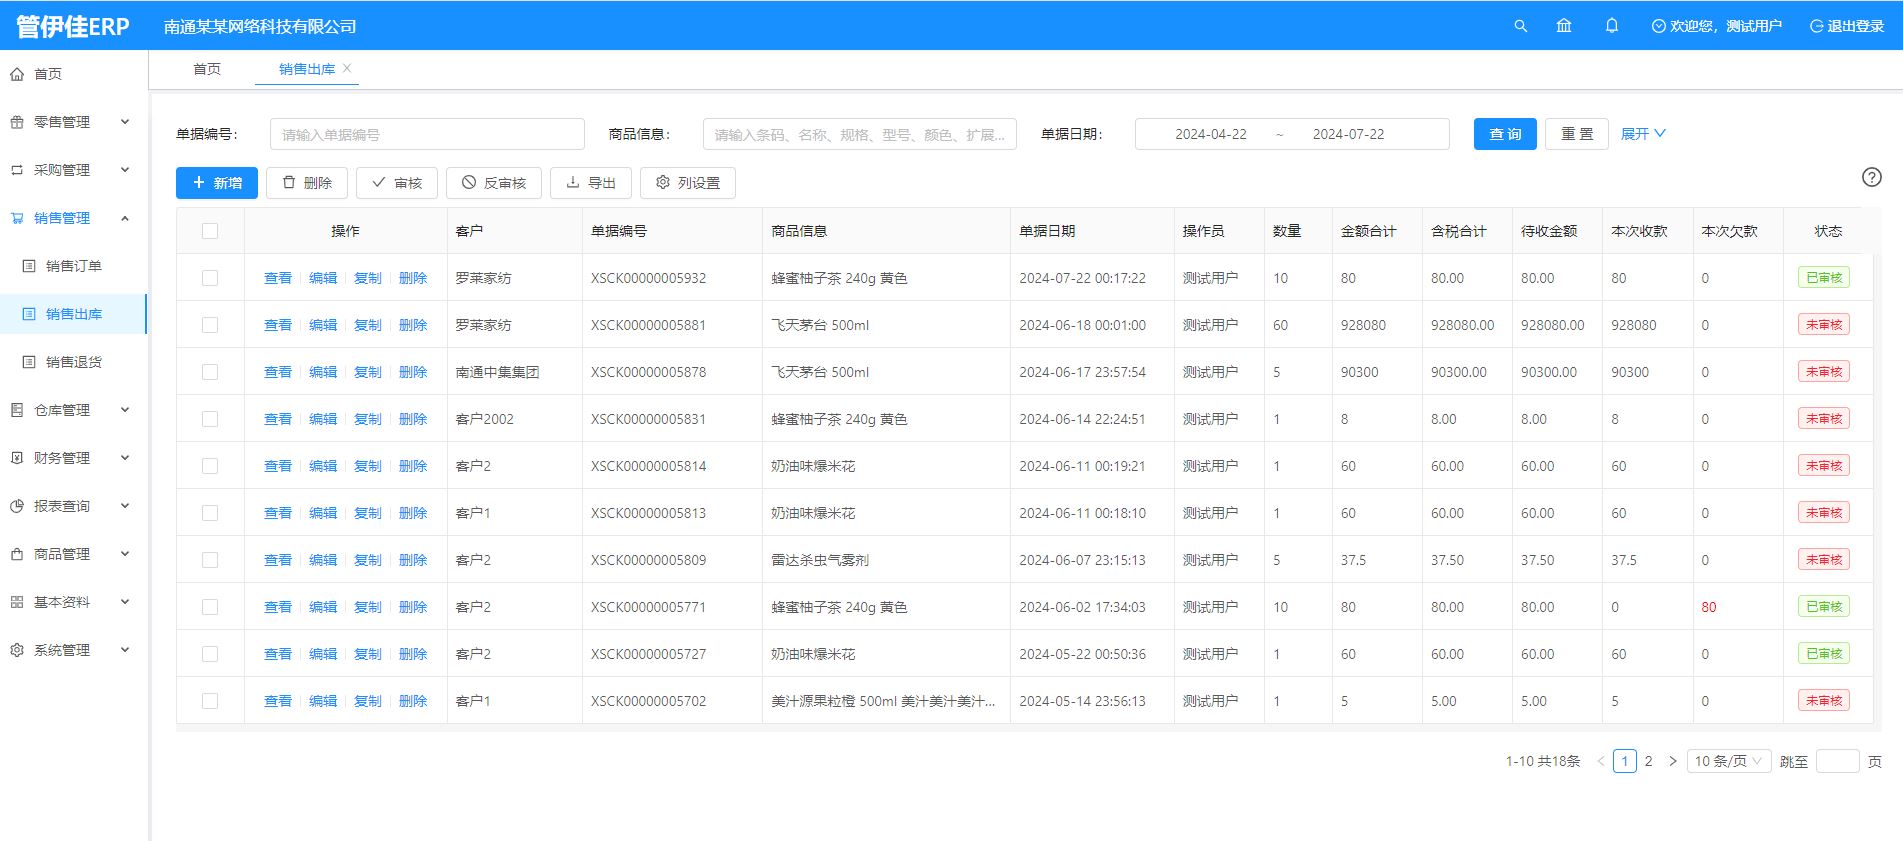
Task: Click 编辑 link for order XSCK00000005881
Action: tap(323, 325)
